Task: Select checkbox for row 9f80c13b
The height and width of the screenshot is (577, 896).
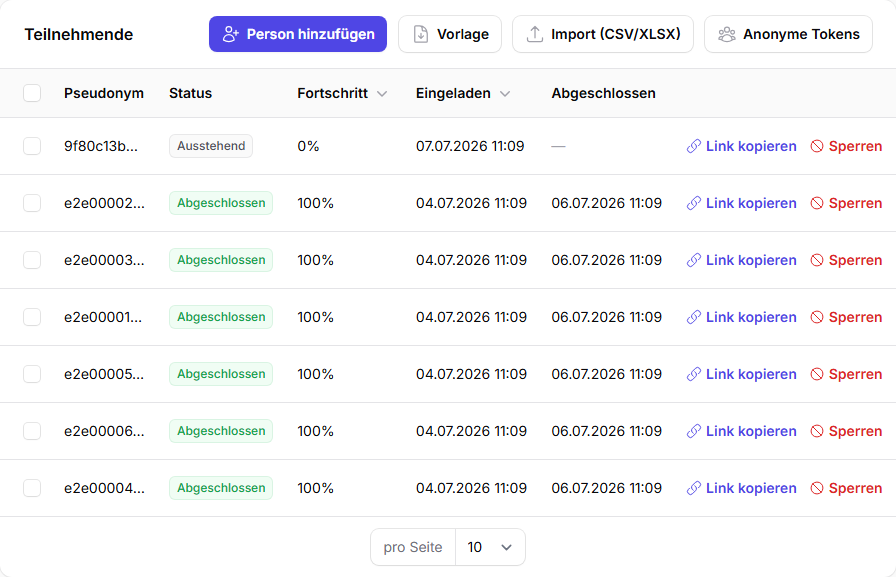Action: 32,146
